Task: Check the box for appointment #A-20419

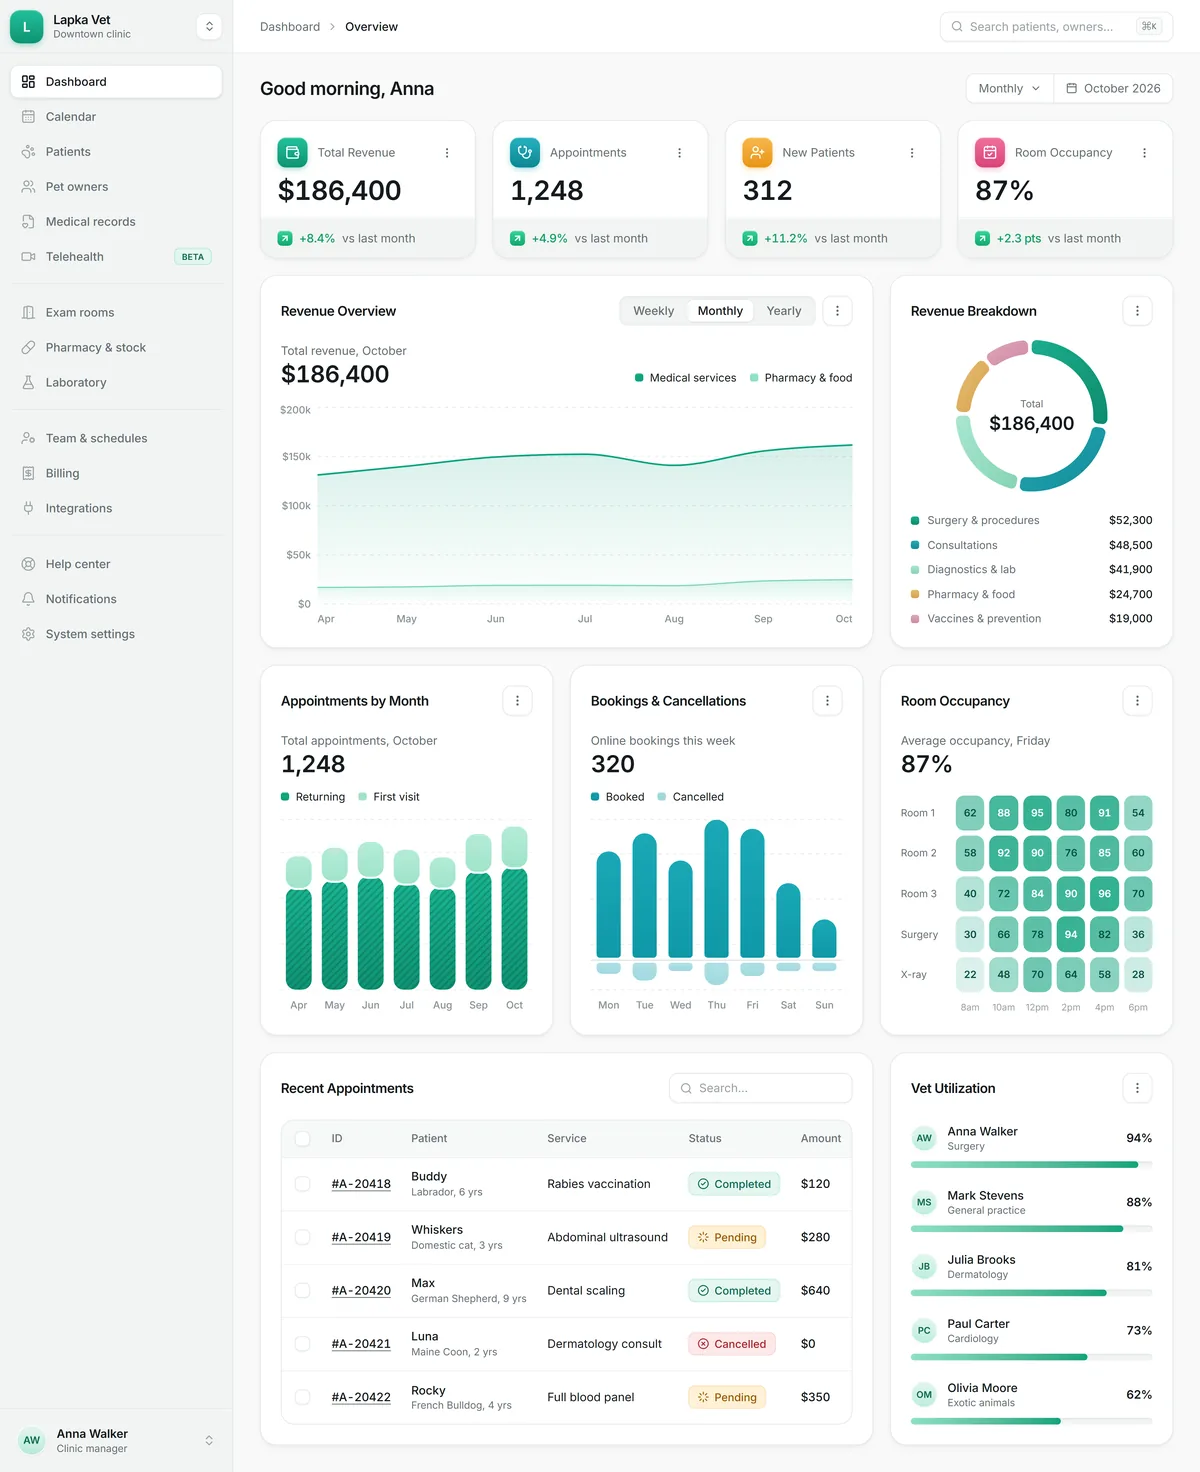Action: coord(302,1237)
